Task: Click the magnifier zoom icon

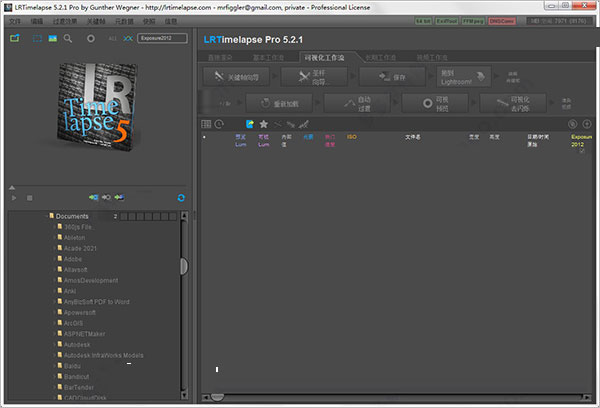Action: coord(68,38)
